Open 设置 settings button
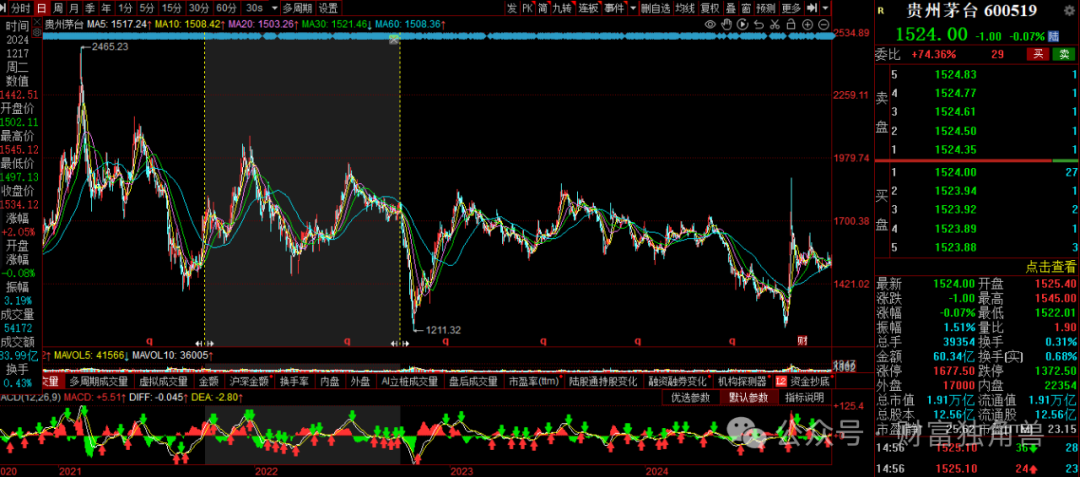This screenshot has height=477, width=1080. 328,8
